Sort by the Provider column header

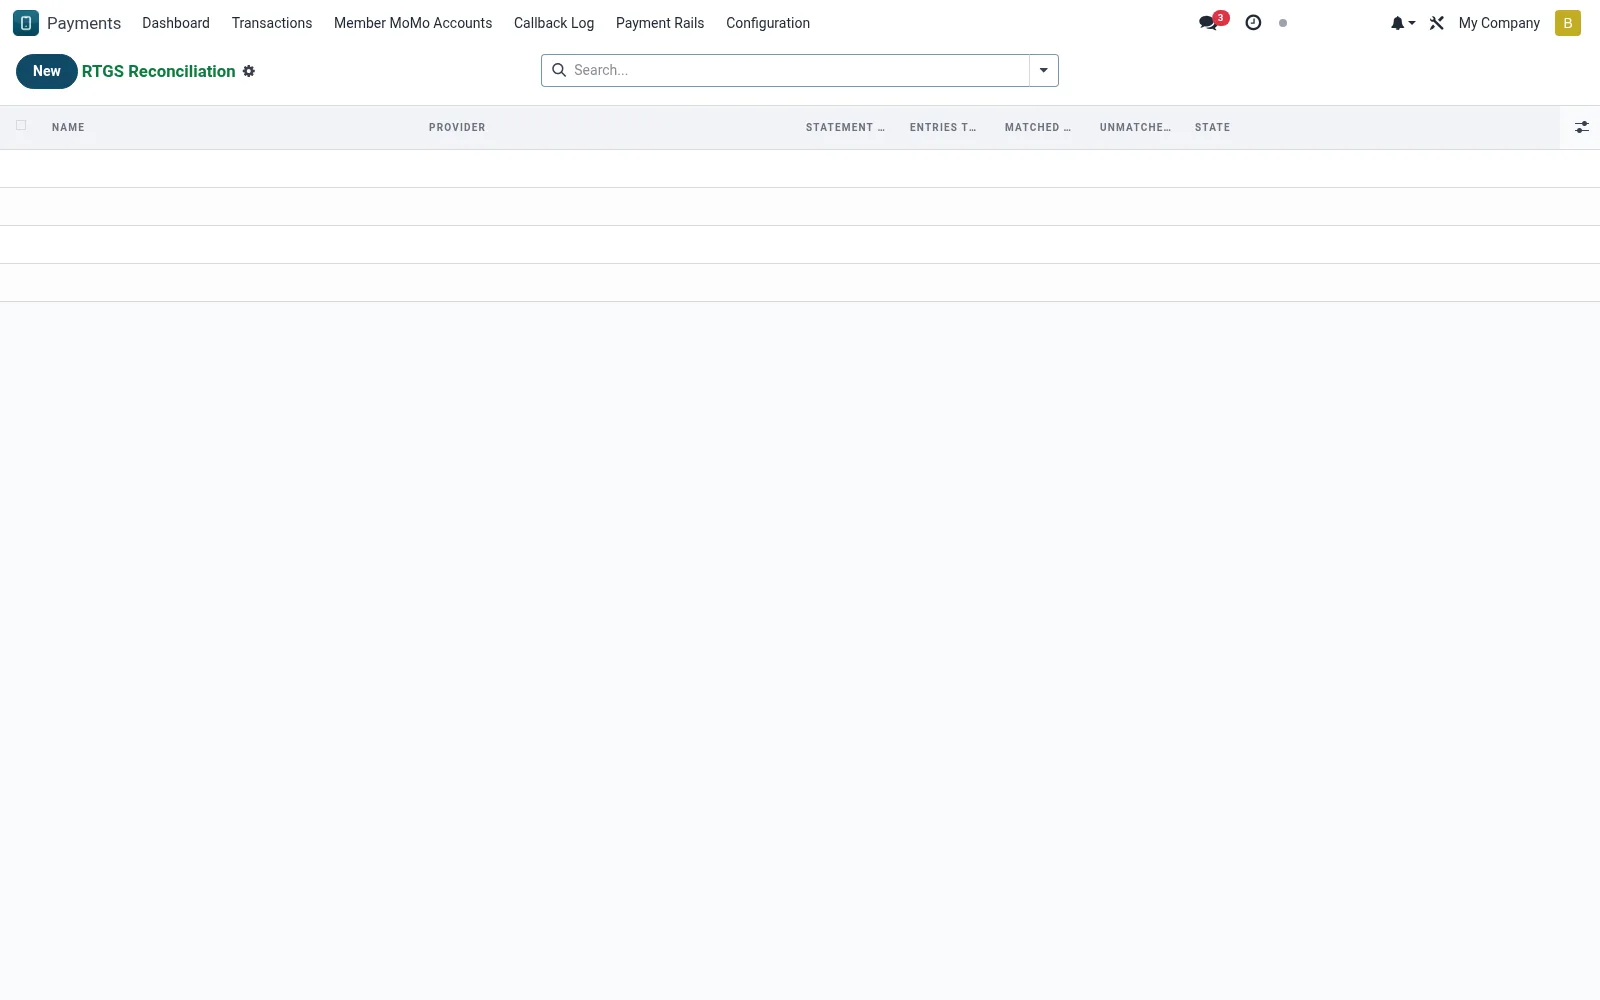[457, 127]
